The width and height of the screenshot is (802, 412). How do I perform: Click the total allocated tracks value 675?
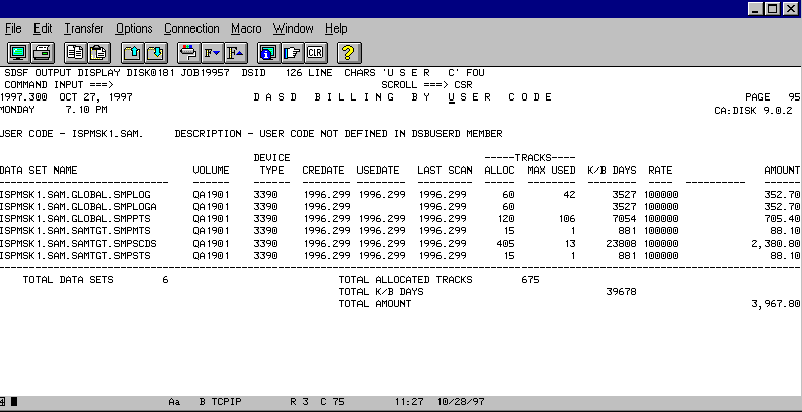(x=530, y=280)
